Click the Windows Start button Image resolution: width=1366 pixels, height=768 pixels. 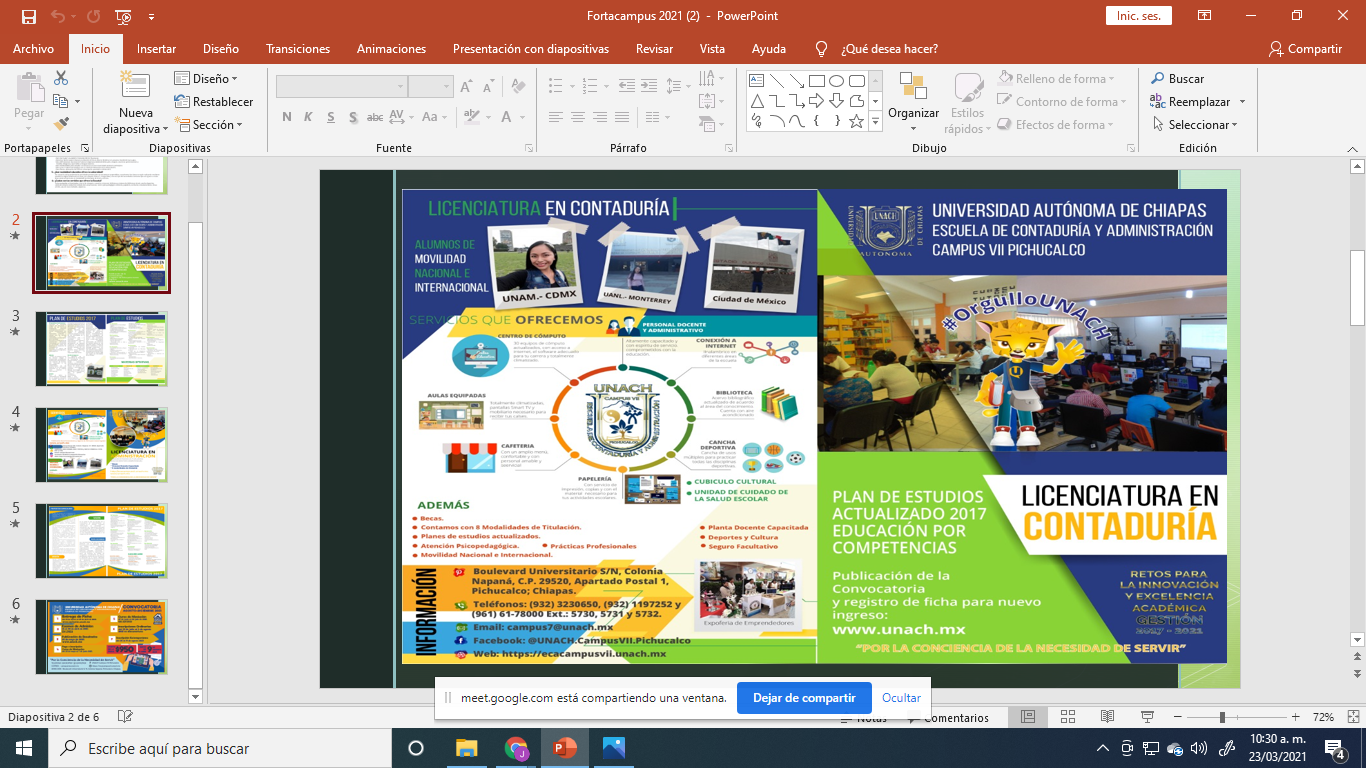pyautogui.click(x=24, y=748)
